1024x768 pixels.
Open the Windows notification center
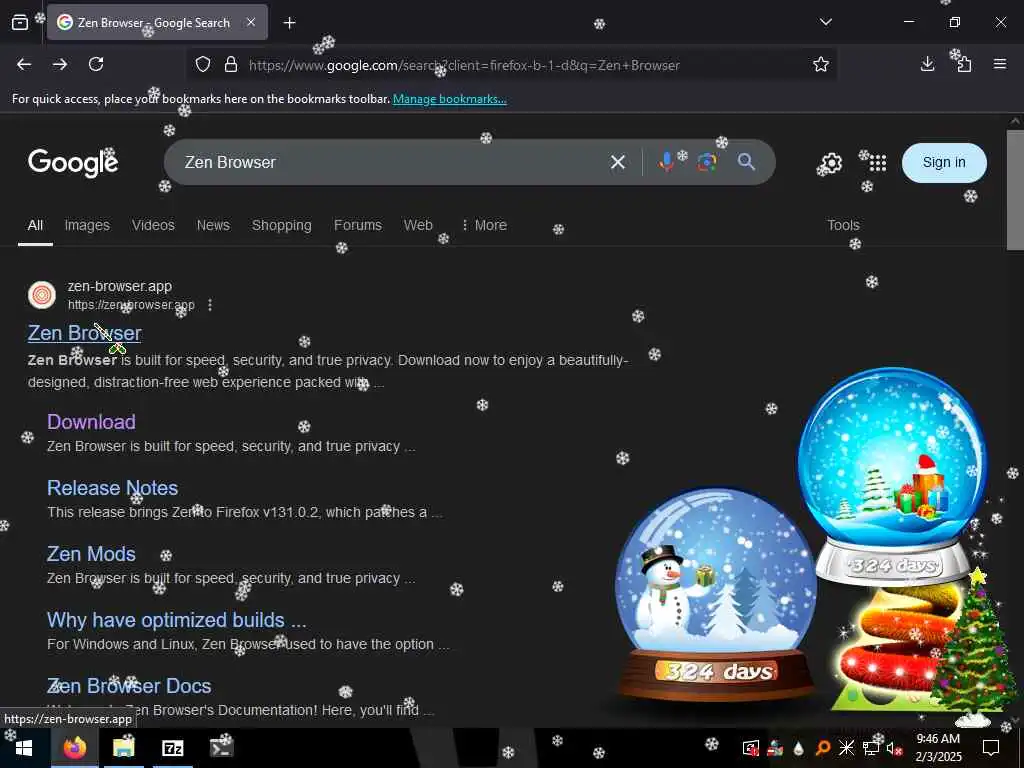(x=991, y=748)
